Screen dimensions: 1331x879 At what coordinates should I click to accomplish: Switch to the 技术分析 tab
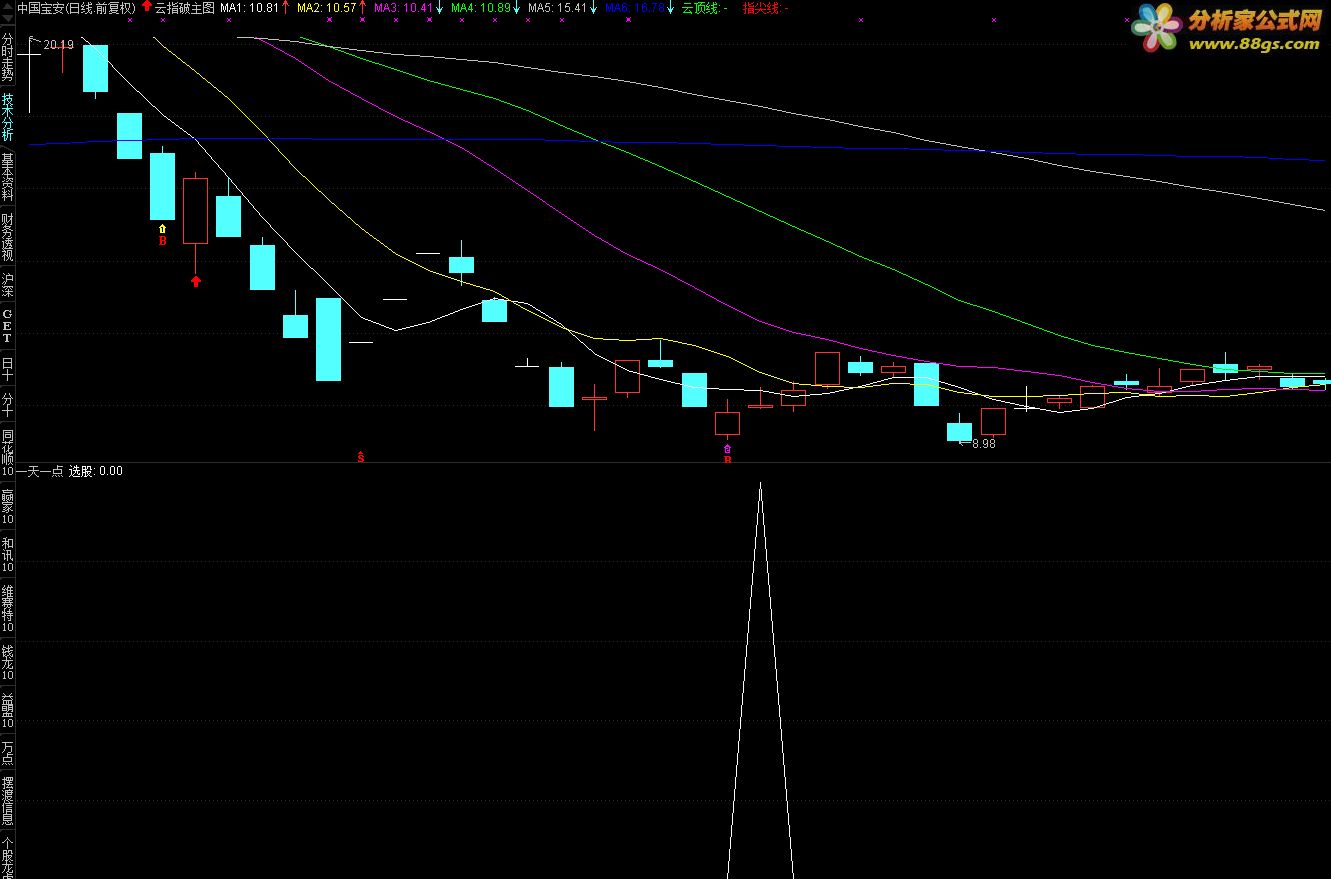8,118
